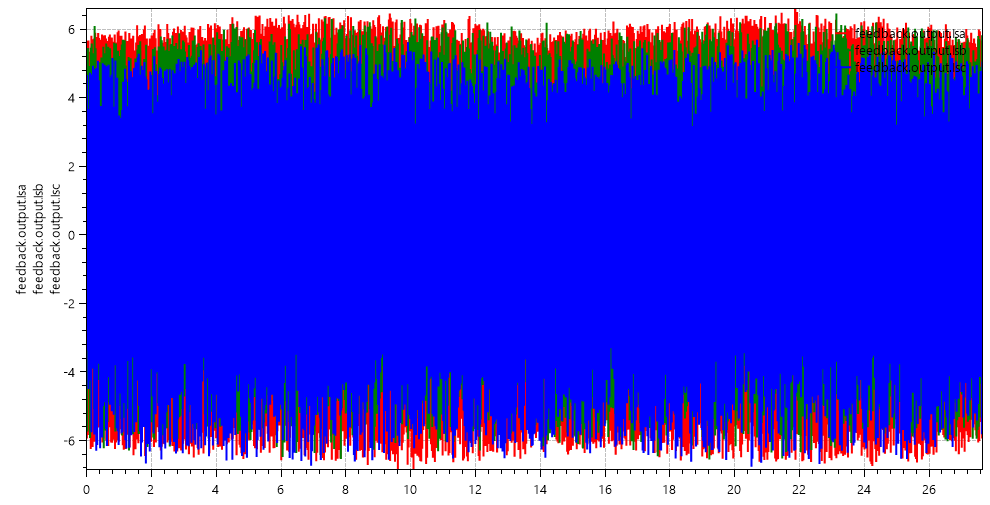Image resolution: width=990 pixels, height=505 pixels.
Task: Click the x-axis tick label 16
Action: [x=605, y=489]
